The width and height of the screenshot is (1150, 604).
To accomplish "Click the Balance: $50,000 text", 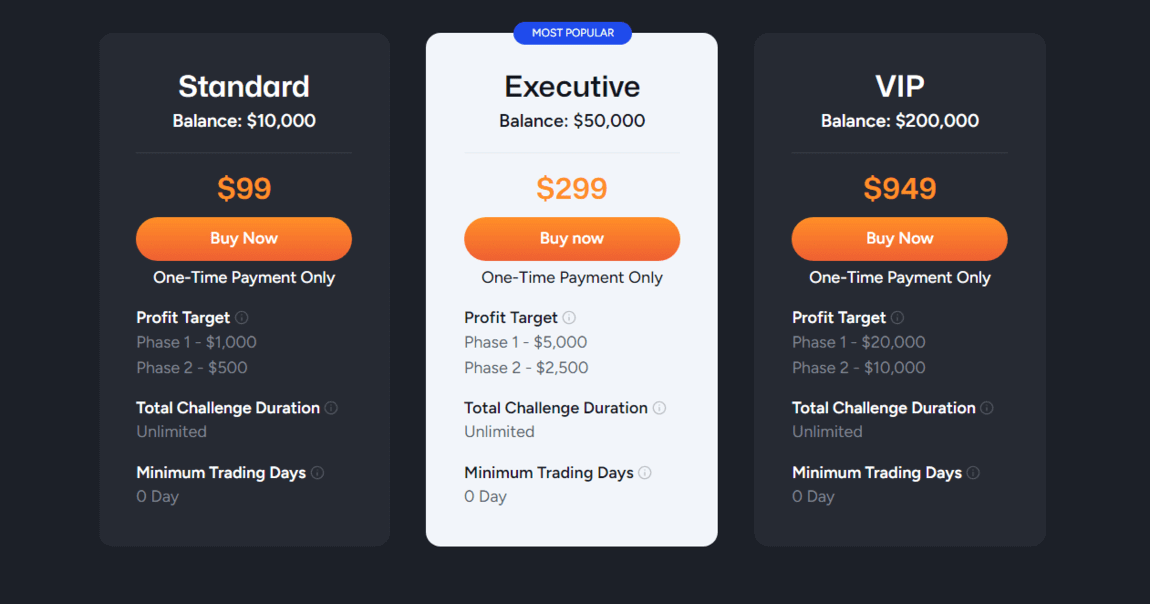I will 572,120.
